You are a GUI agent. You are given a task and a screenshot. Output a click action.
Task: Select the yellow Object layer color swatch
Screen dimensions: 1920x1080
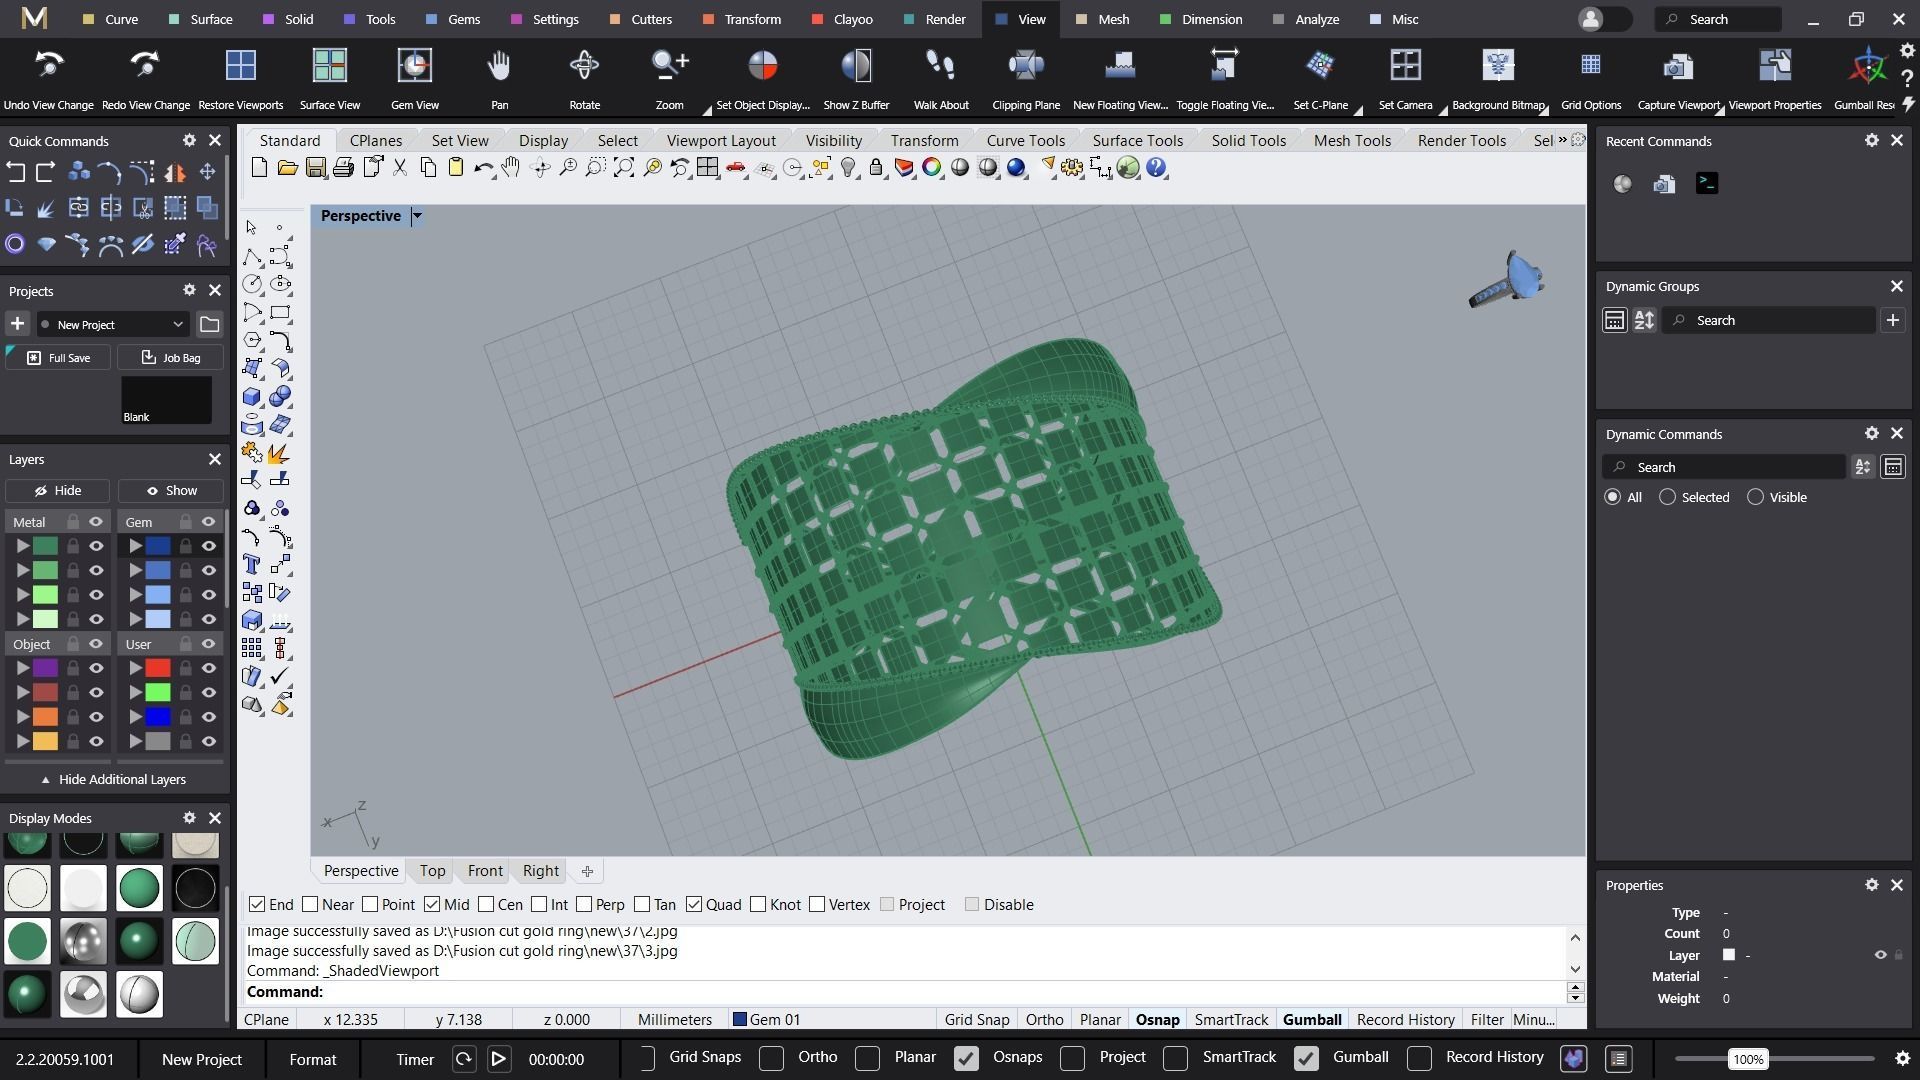tap(45, 742)
